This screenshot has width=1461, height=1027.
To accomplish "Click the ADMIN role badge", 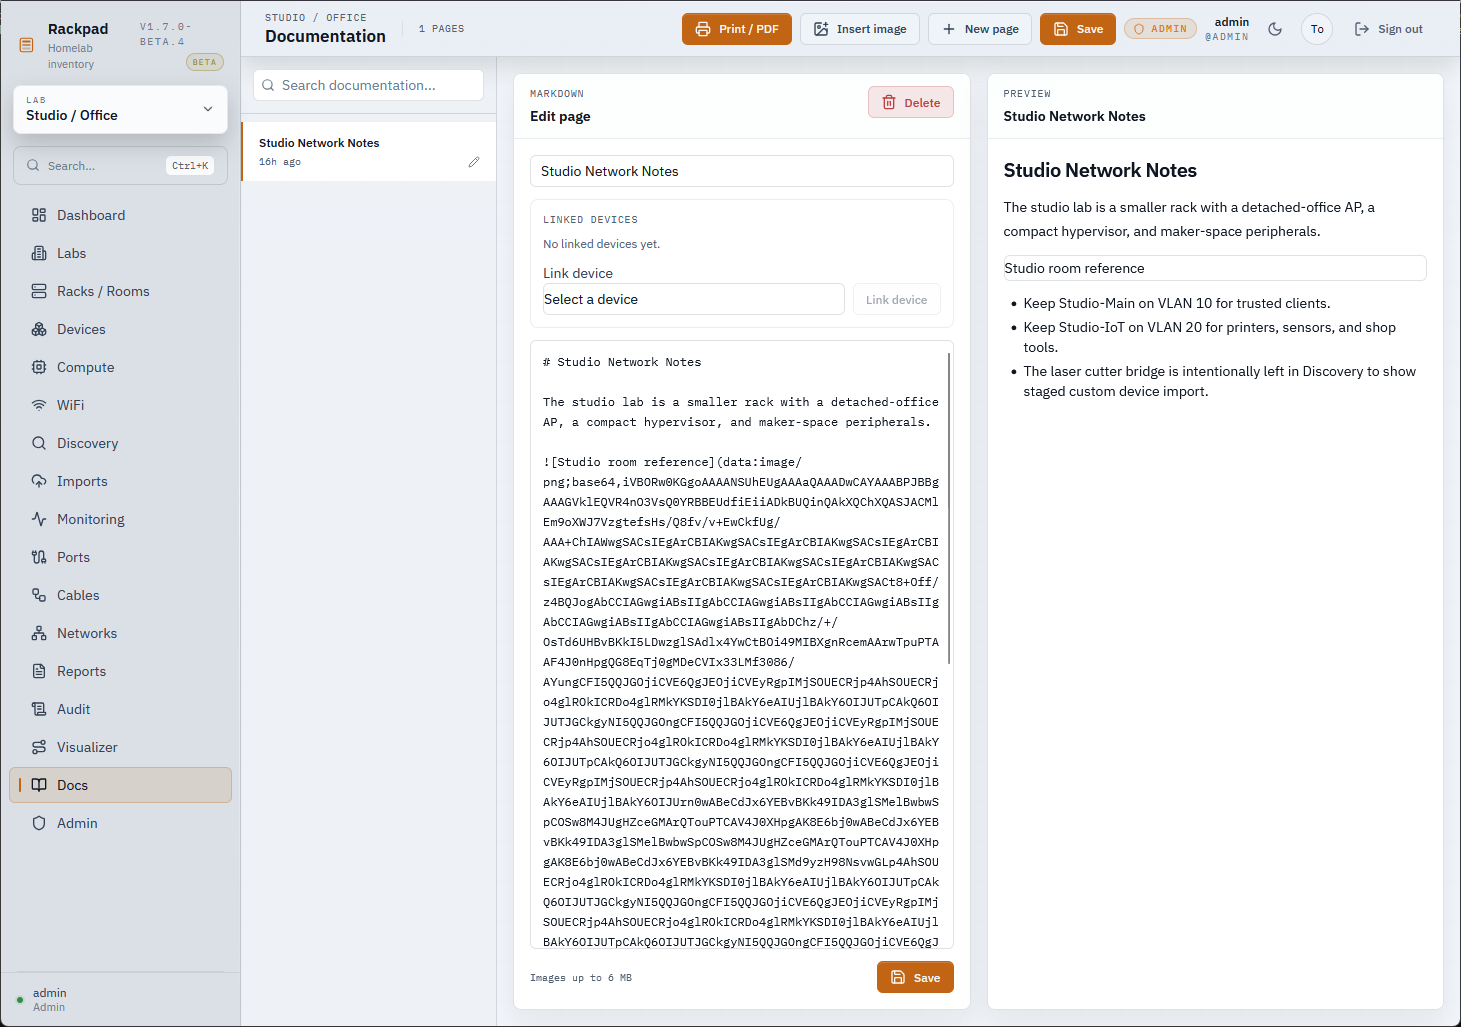I will point(1160,29).
